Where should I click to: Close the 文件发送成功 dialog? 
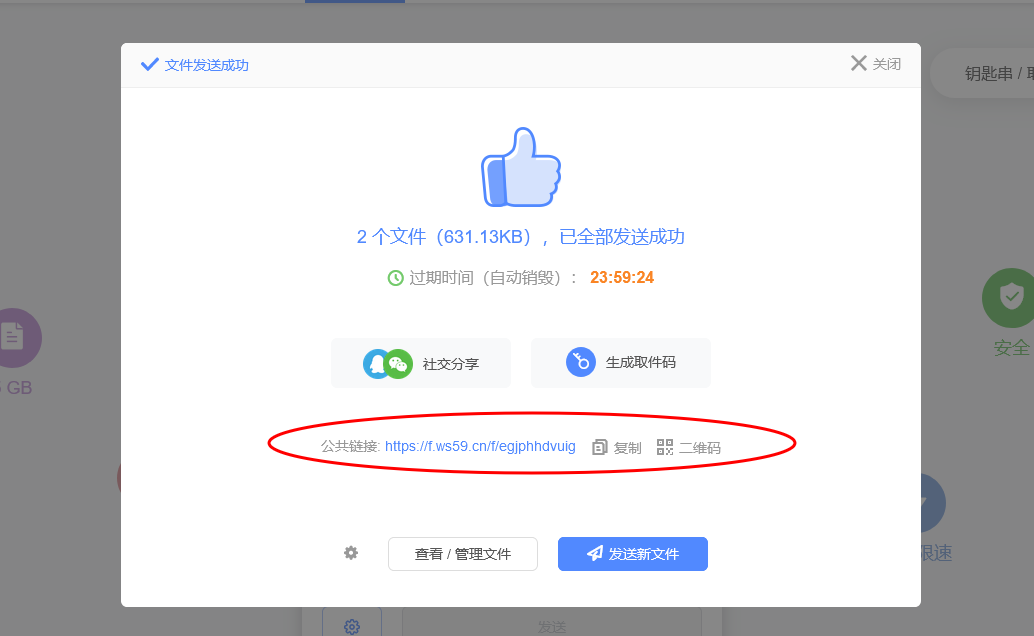875,64
